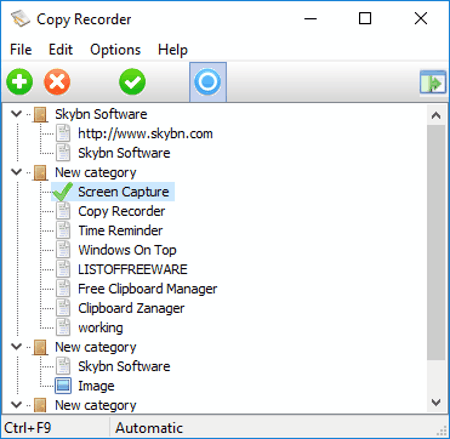Select the bottom New category label
Viewport: 450px width, 439px height.
pos(95,405)
